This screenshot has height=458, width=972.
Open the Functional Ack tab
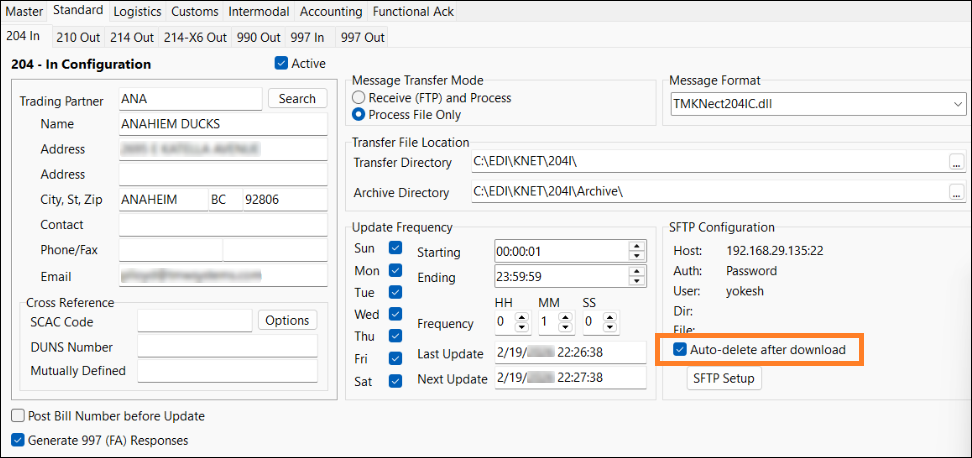click(x=413, y=11)
